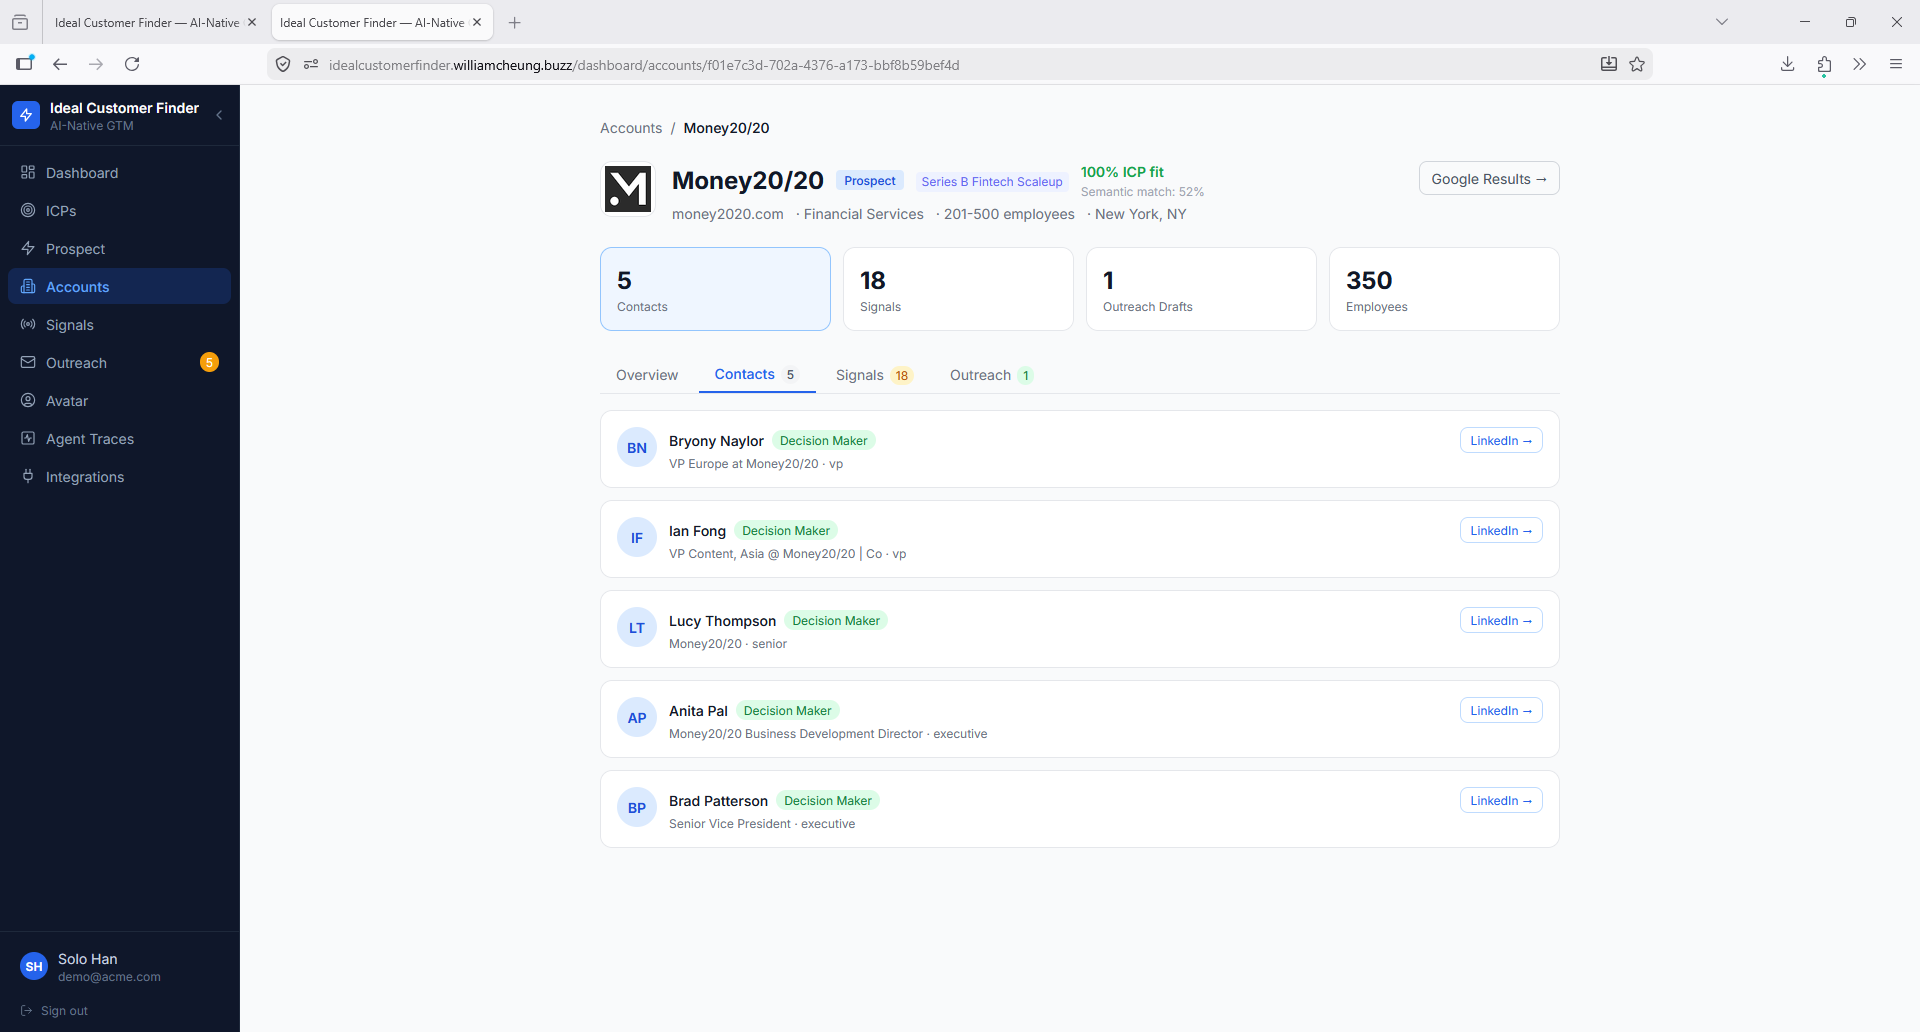1920x1032 pixels.
Task: Sign out of the account
Action: (x=54, y=1011)
